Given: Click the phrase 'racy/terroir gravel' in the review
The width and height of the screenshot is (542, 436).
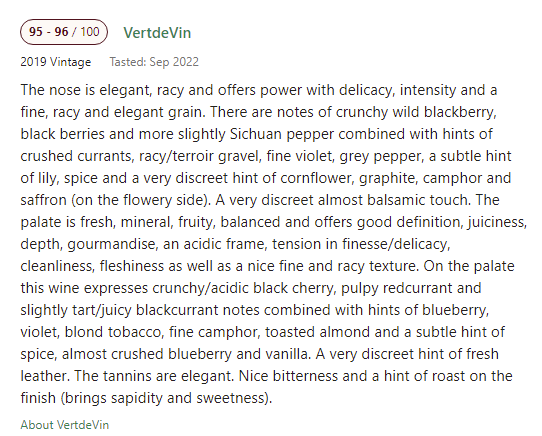Looking at the screenshot, I should pyautogui.click(x=199, y=156).
